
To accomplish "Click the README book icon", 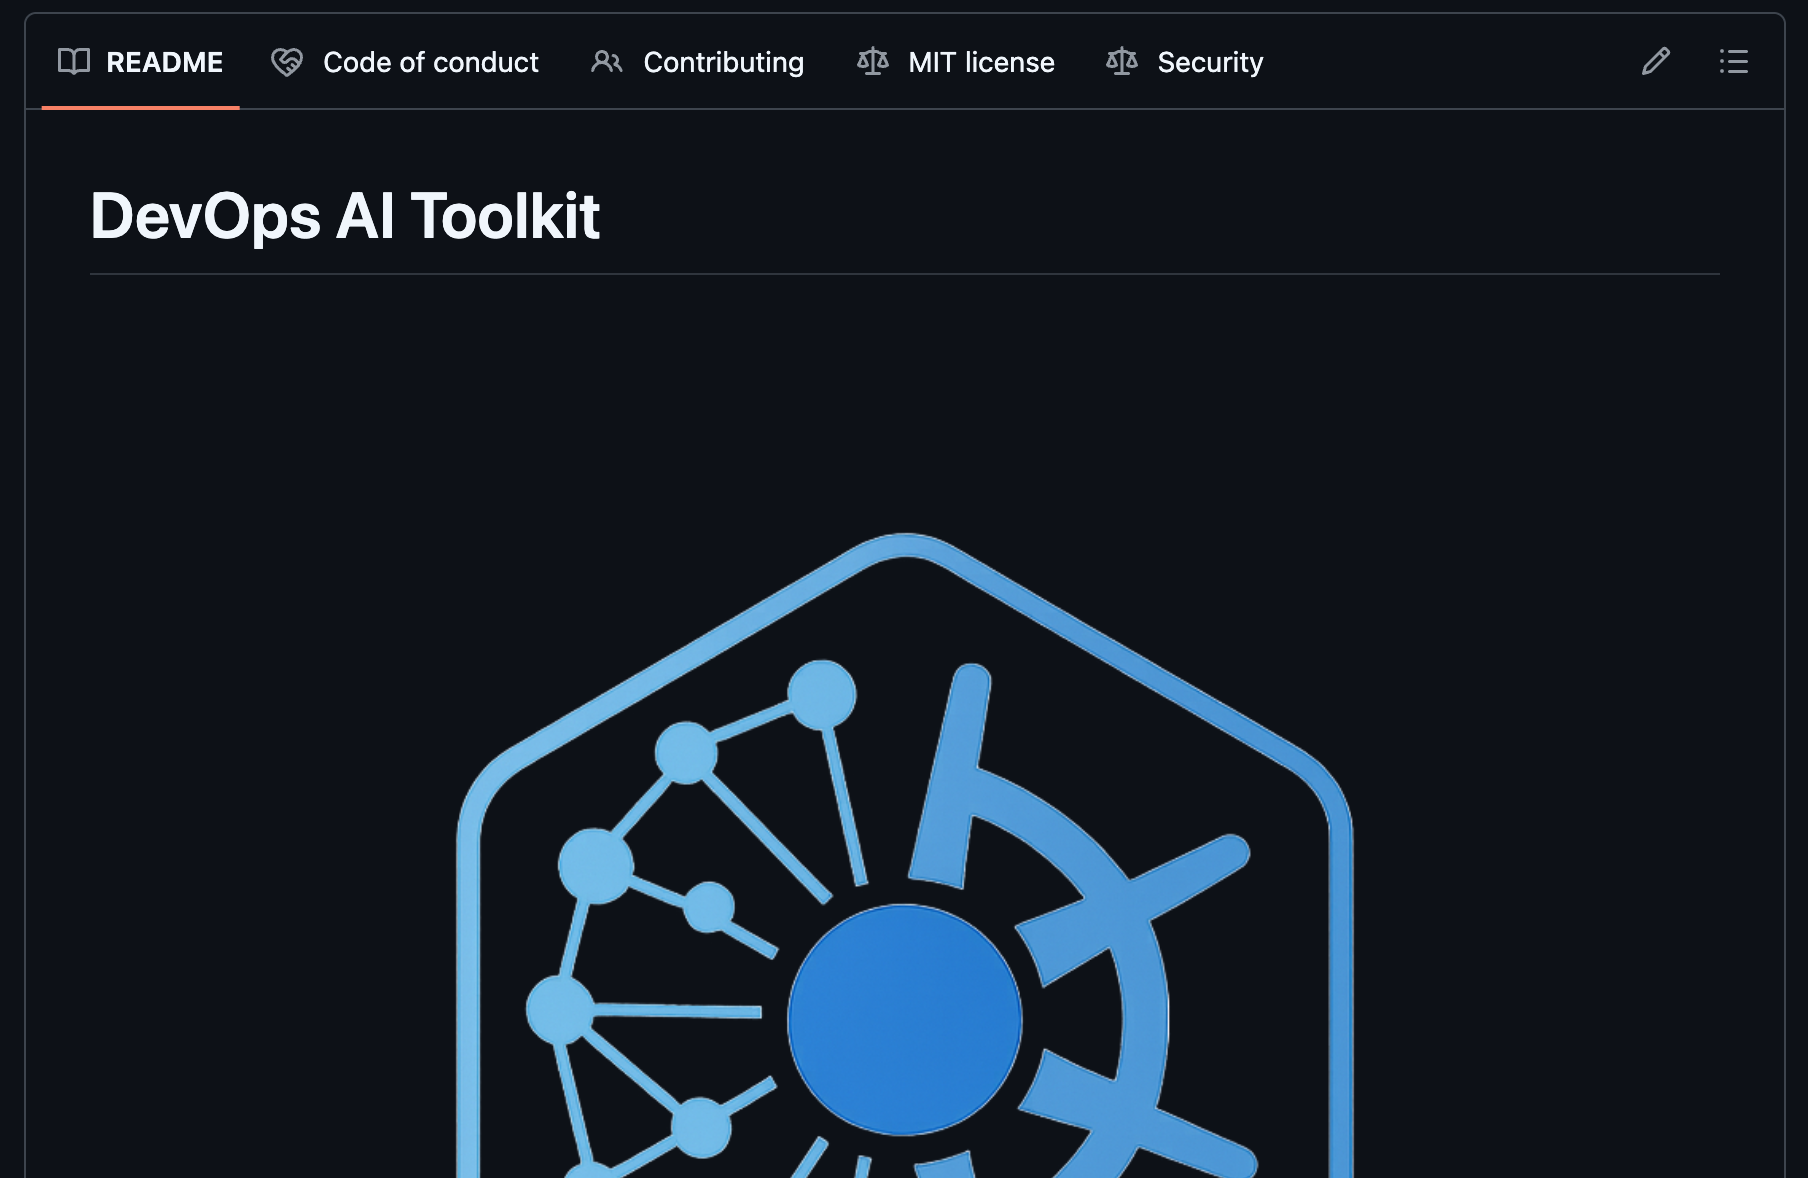I will click(74, 62).
